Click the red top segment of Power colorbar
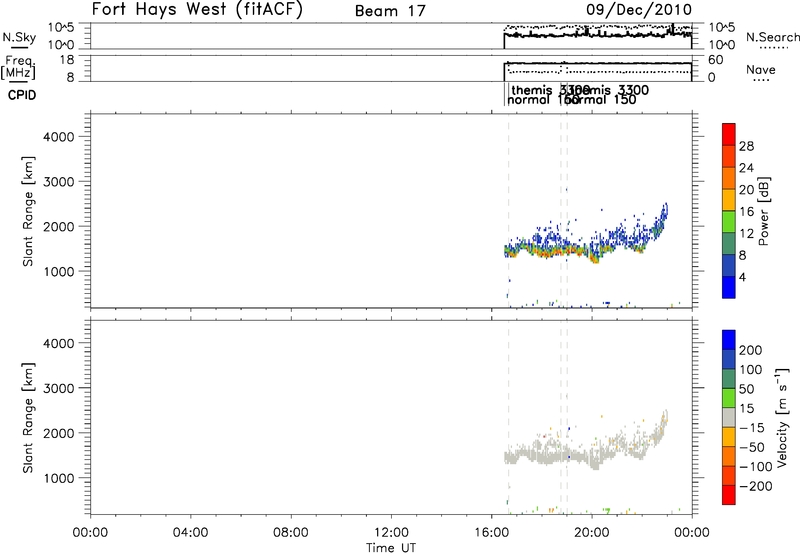This screenshot has width=800, height=554. click(x=729, y=134)
